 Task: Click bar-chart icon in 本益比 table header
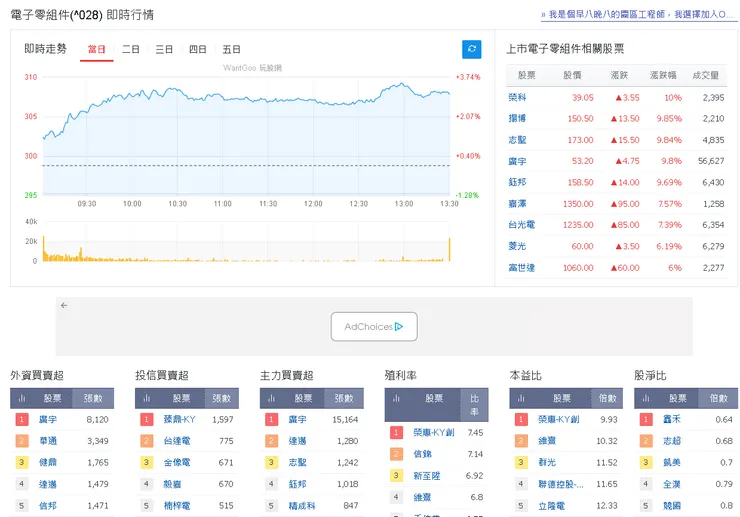(x=522, y=398)
